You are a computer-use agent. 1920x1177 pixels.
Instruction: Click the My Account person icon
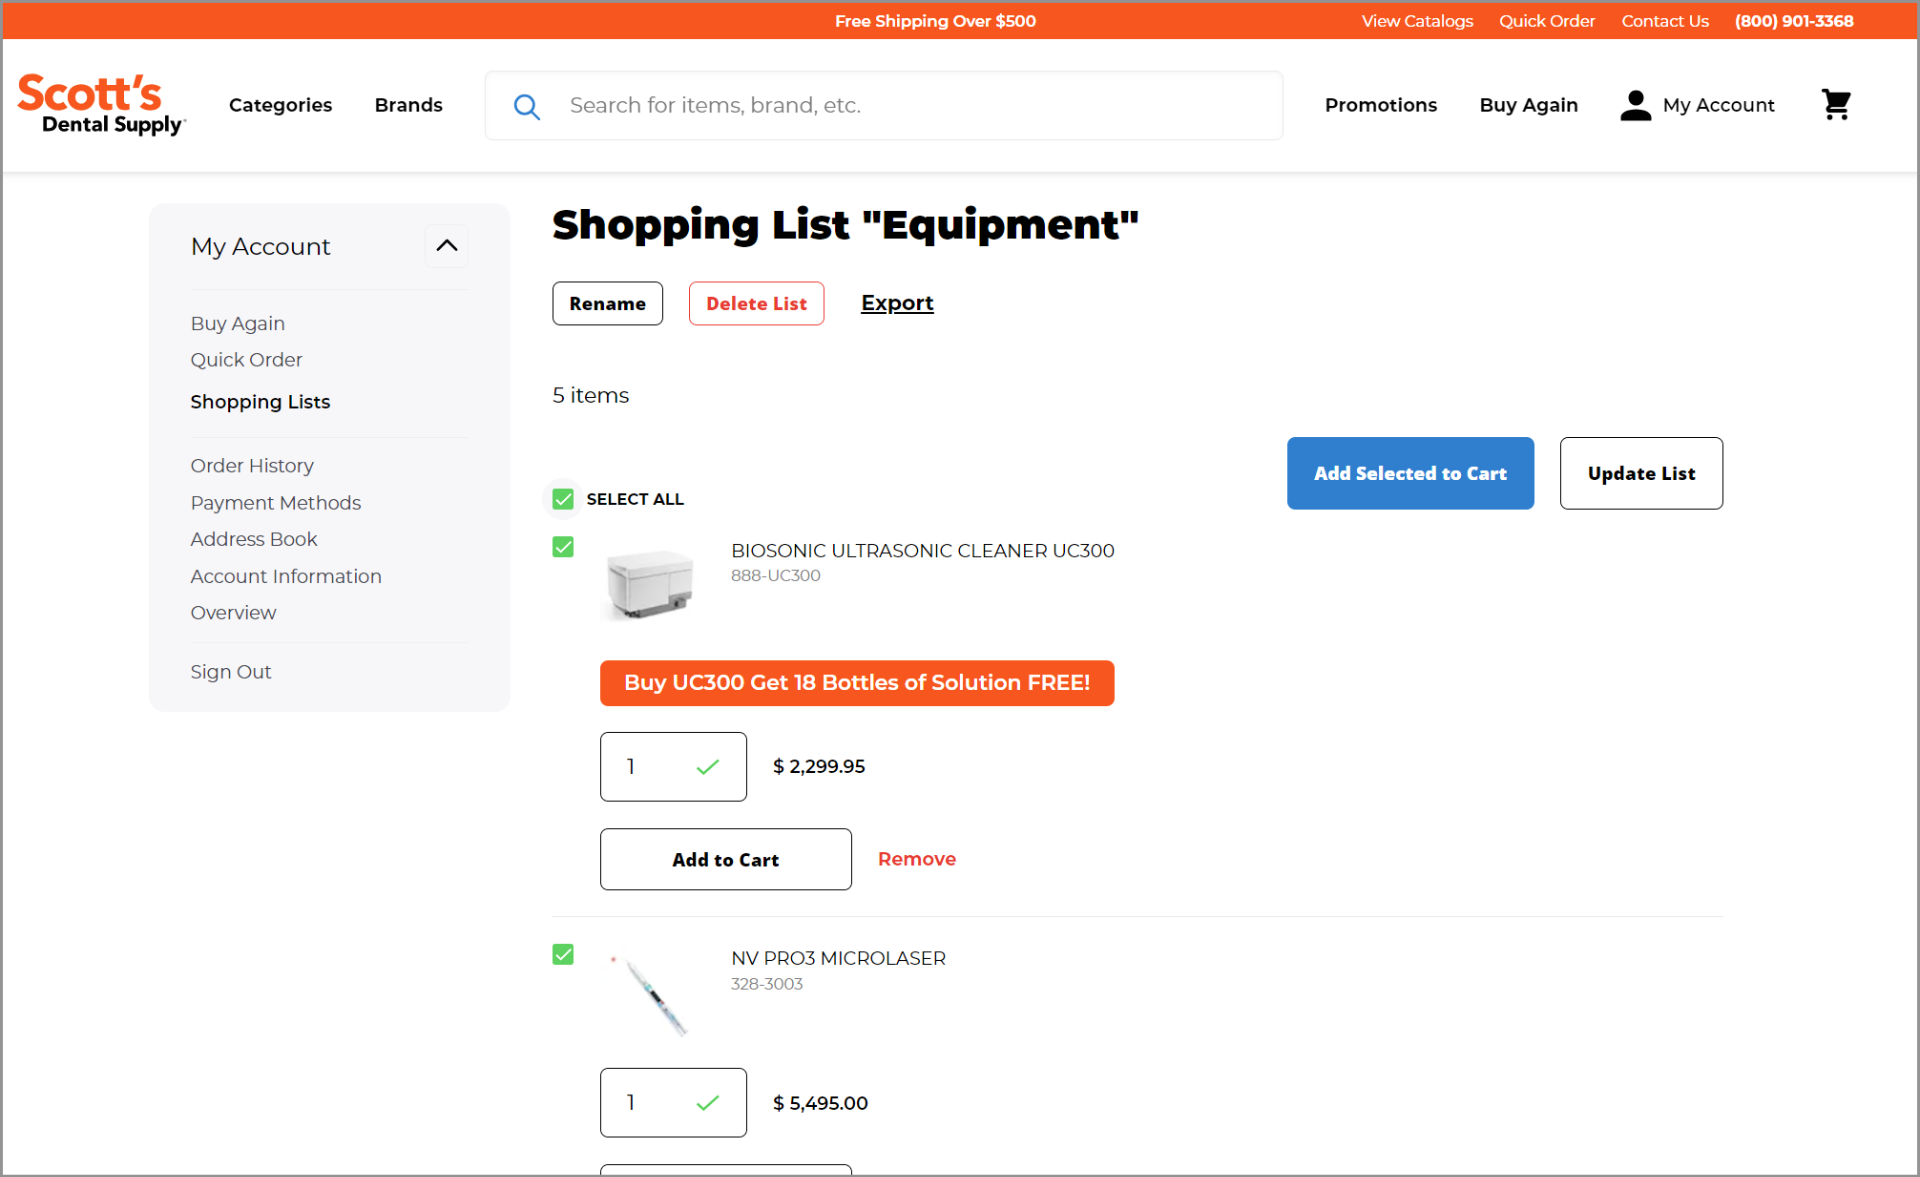(1635, 105)
